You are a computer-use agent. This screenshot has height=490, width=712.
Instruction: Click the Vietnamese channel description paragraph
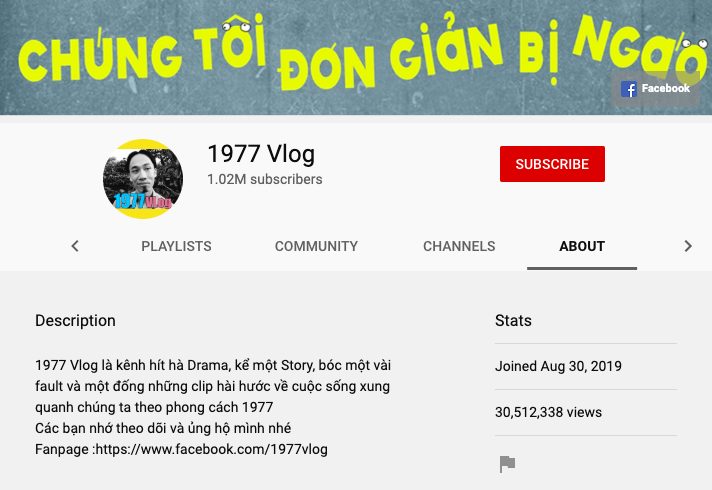(x=213, y=407)
